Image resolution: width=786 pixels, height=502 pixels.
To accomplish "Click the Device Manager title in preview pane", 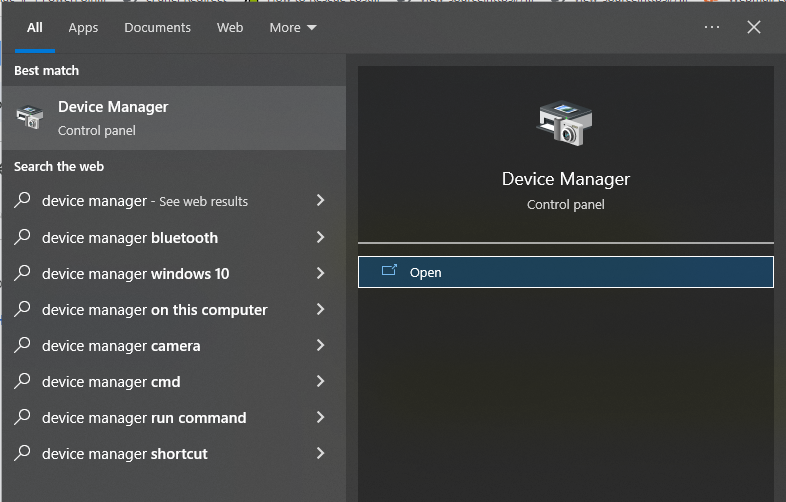I will (565, 179).
